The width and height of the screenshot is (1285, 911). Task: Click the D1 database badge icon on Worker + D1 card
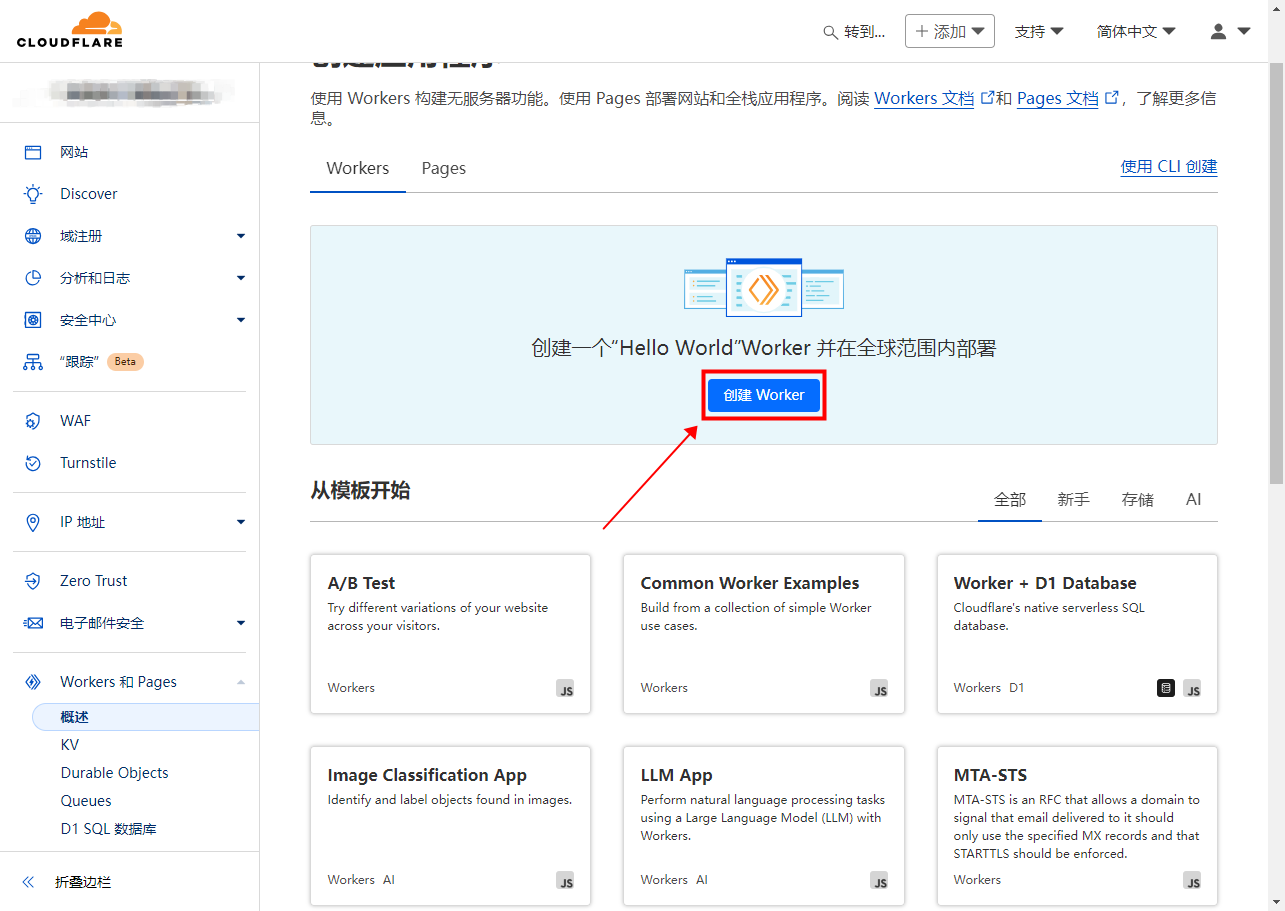1166,688
